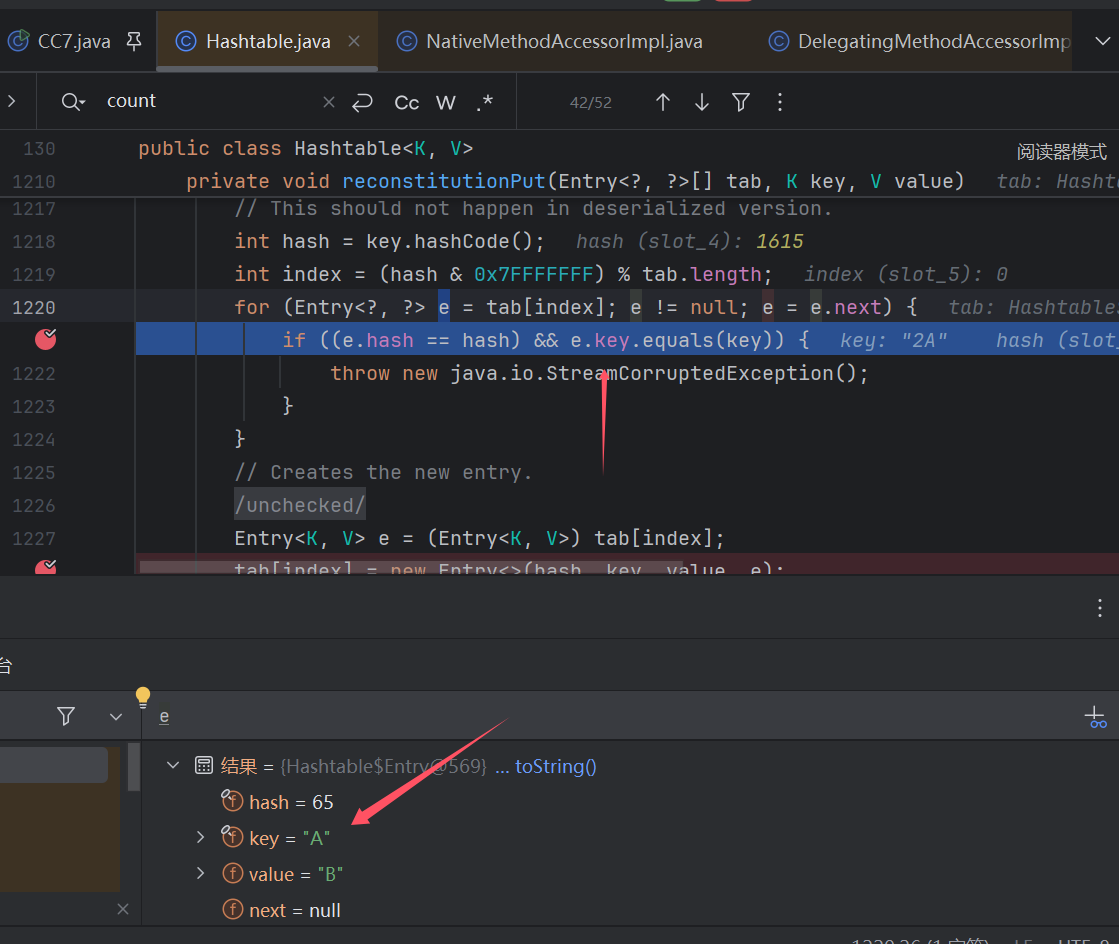Open search history from magnifier icon
Viewport: 1119px width, 944px height.
73,102
